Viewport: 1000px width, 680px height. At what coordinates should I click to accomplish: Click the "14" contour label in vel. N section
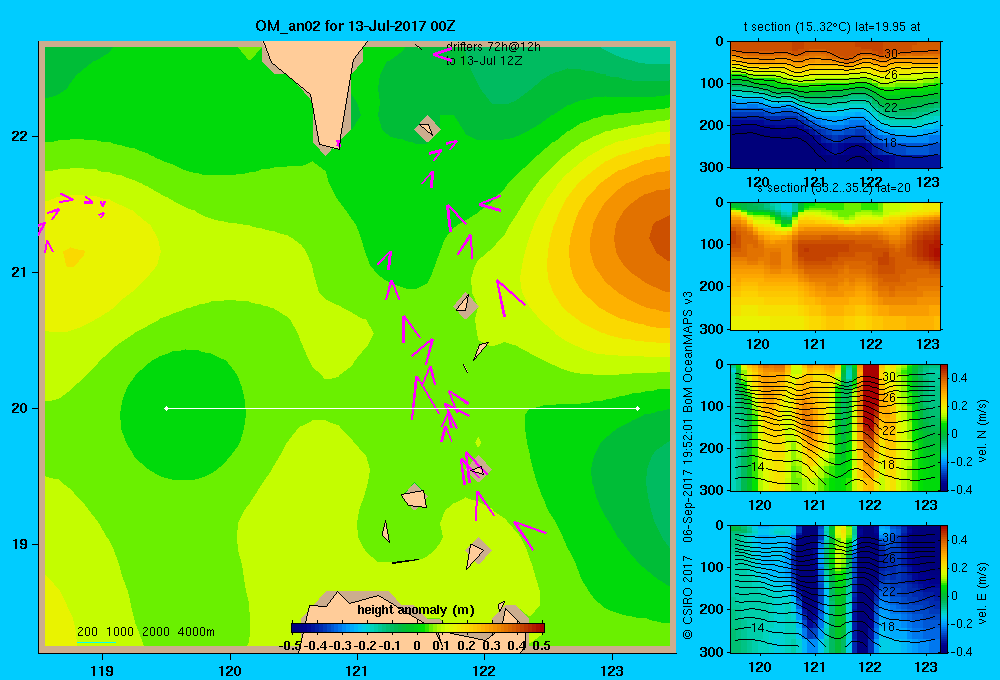pos(757,466)
